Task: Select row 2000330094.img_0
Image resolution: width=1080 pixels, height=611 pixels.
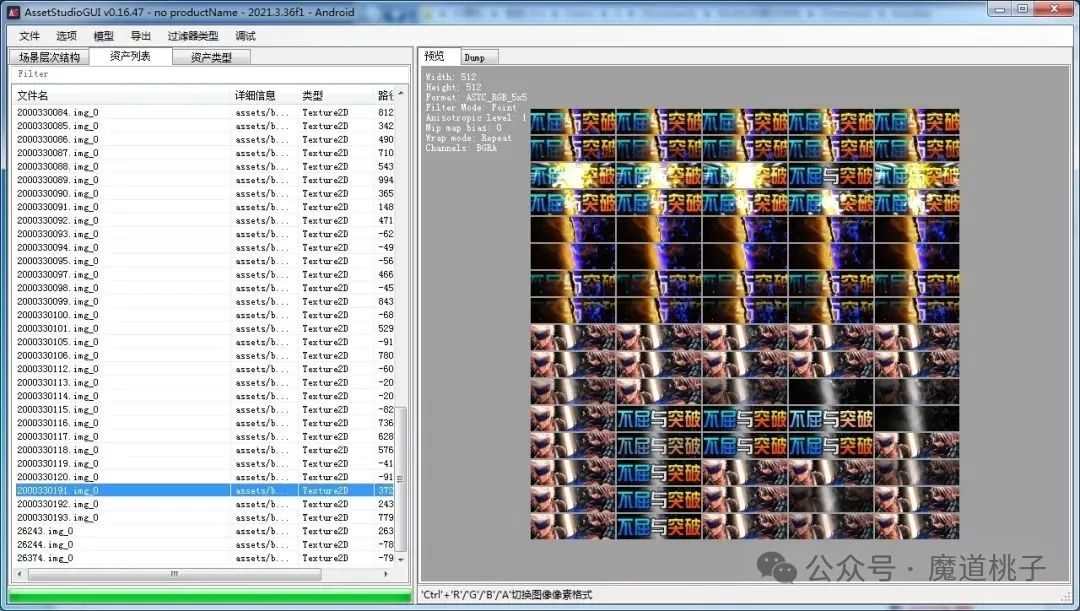Action: (x=205, y=247)
